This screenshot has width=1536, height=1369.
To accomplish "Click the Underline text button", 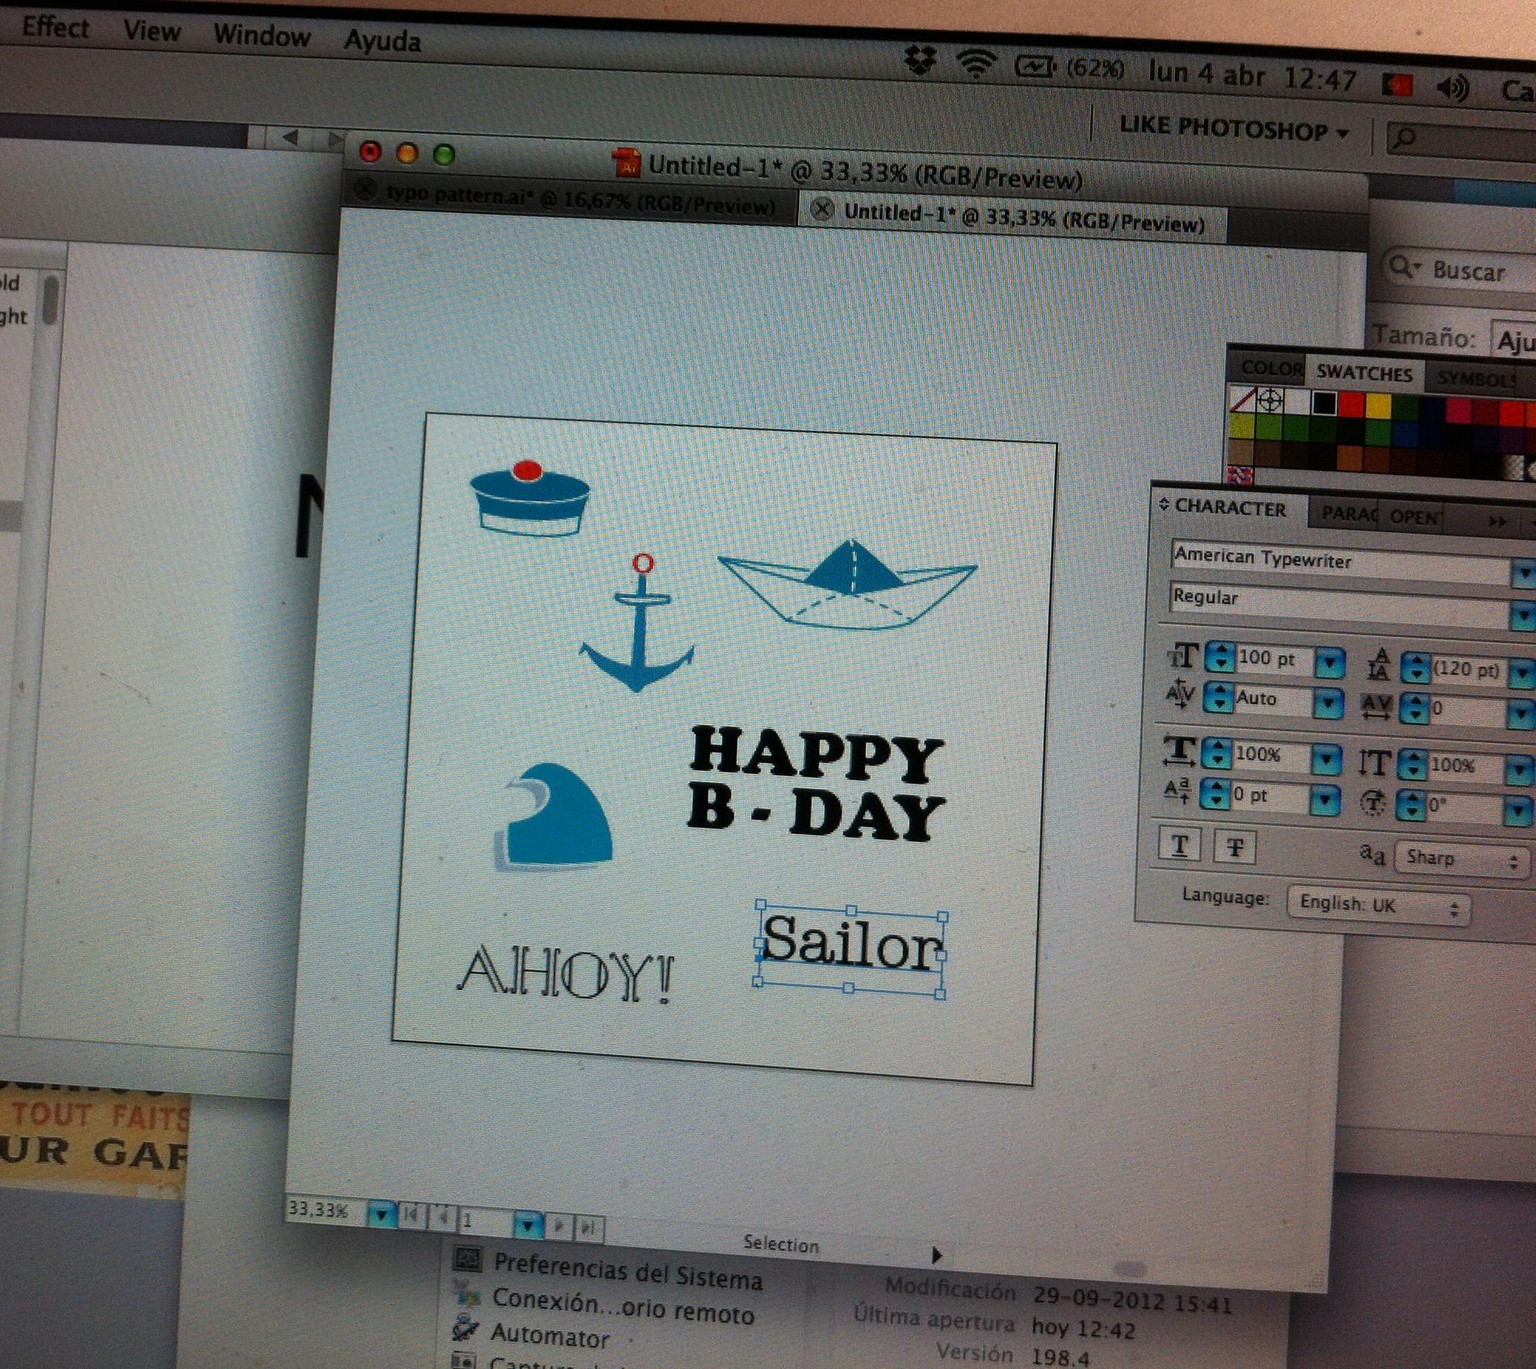I will [x=1179, y=845].
